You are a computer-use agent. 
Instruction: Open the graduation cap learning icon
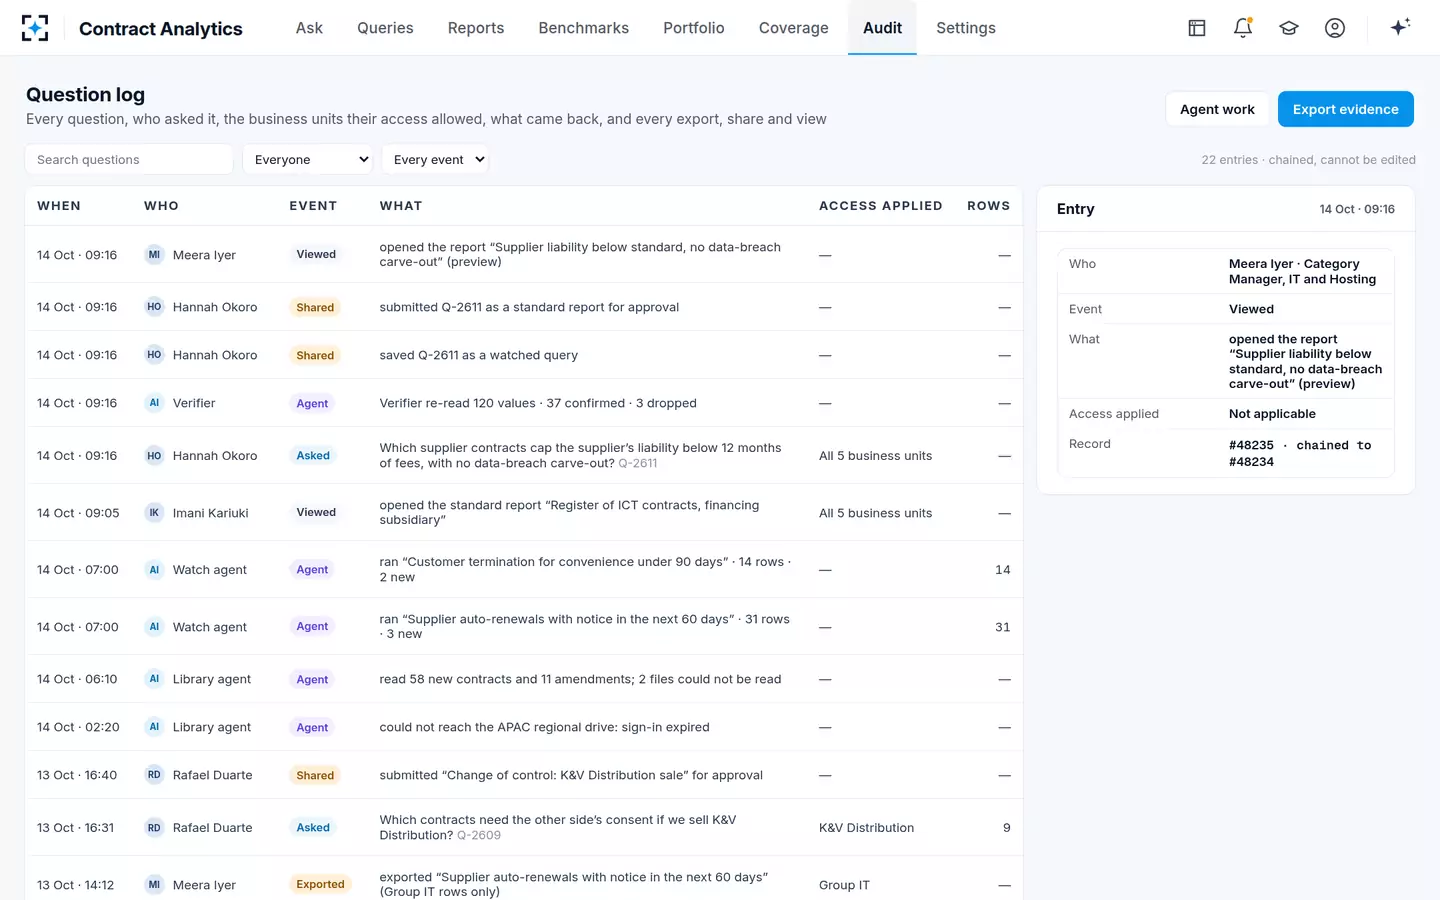tap(1289, 28)
